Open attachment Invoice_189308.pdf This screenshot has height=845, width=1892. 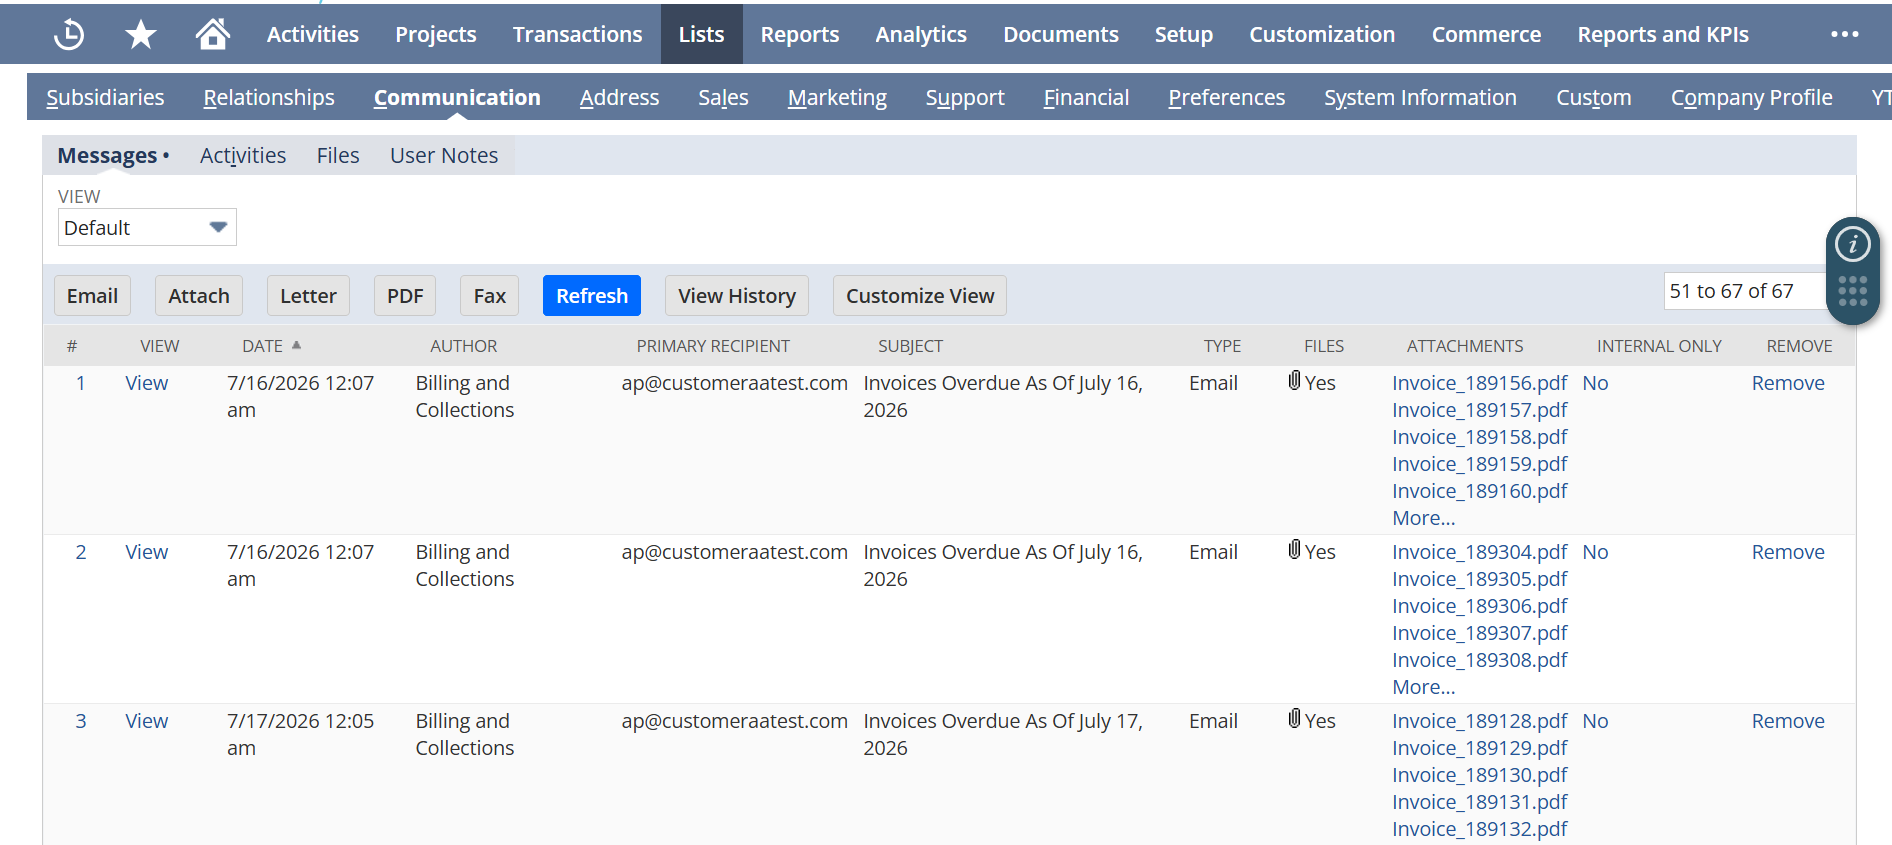(x=1480, y=660)
